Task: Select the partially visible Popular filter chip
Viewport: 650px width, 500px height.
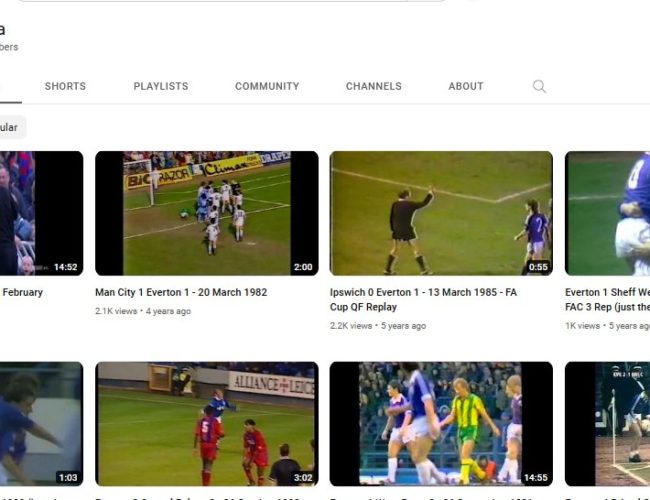Action: pyautogui.click(x=10, y=128)
